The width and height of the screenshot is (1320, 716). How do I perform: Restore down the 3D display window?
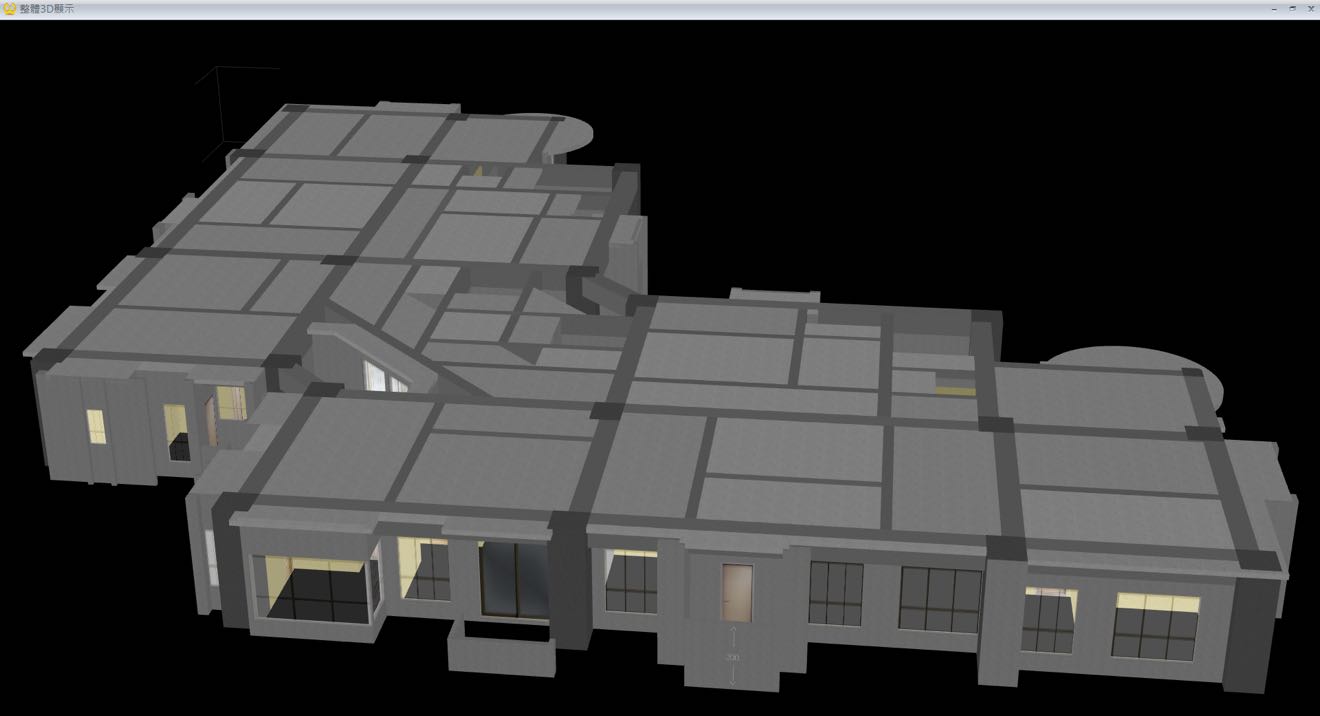tap(1292, 8)
